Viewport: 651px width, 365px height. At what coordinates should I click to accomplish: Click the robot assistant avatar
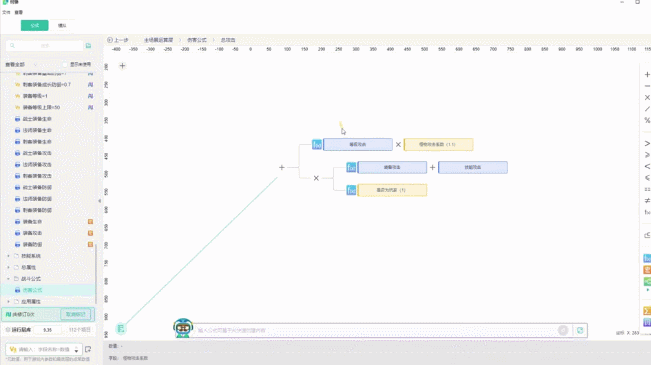pos(183,328)
